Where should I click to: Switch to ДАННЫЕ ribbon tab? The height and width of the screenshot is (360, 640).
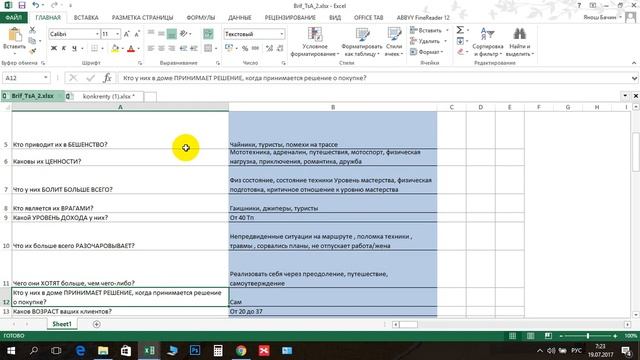(240, 18)
